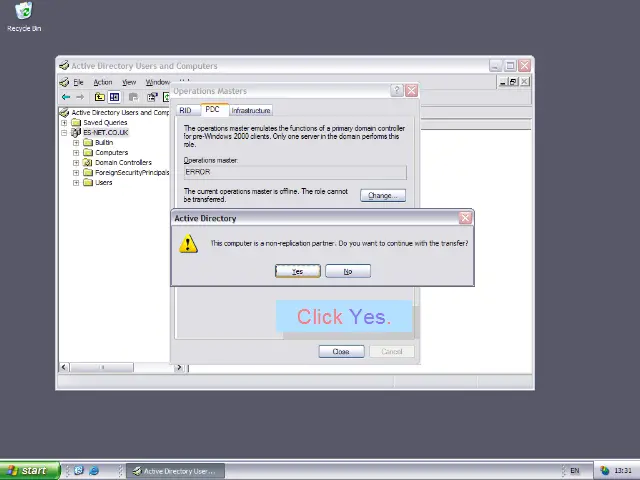This screenshot has height=480, width=640.
Task: Confirm the transfer by clicking Yes
Action: [298, 271]
